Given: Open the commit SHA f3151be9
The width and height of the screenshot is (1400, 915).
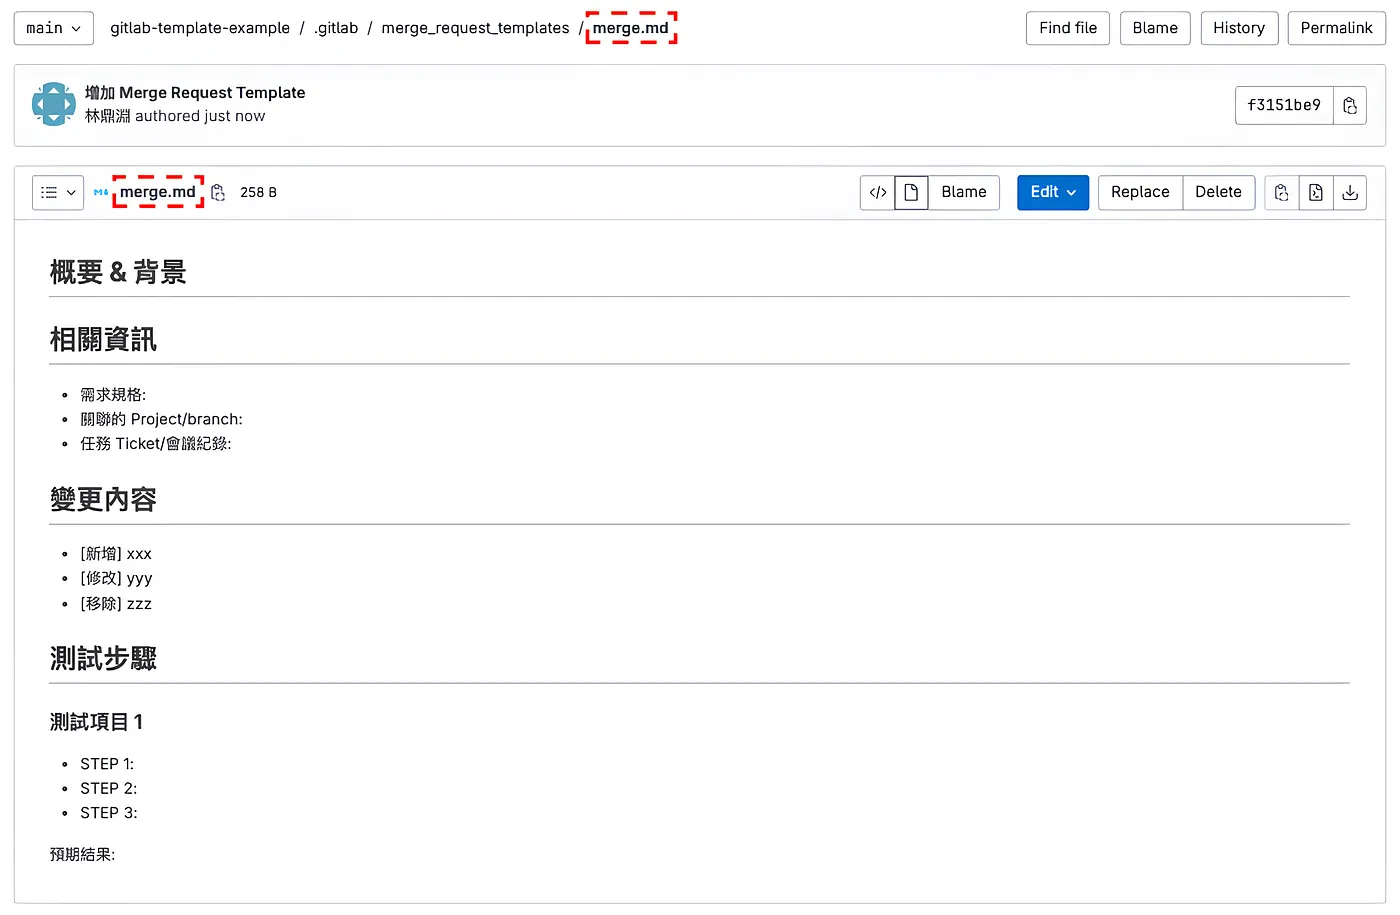Looking at the screenshot, I should tap(1284, 105).
